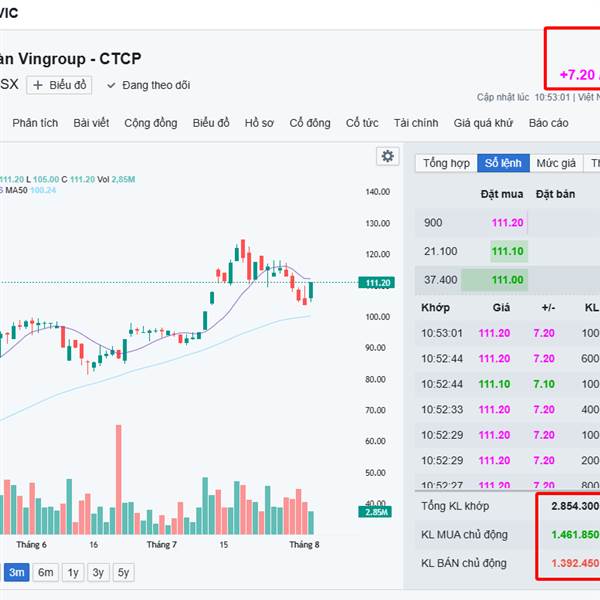The image size is (600, 600).
Task: Open the Báo cáo tab
Action: pyautogui.click(x=548, y=123)
